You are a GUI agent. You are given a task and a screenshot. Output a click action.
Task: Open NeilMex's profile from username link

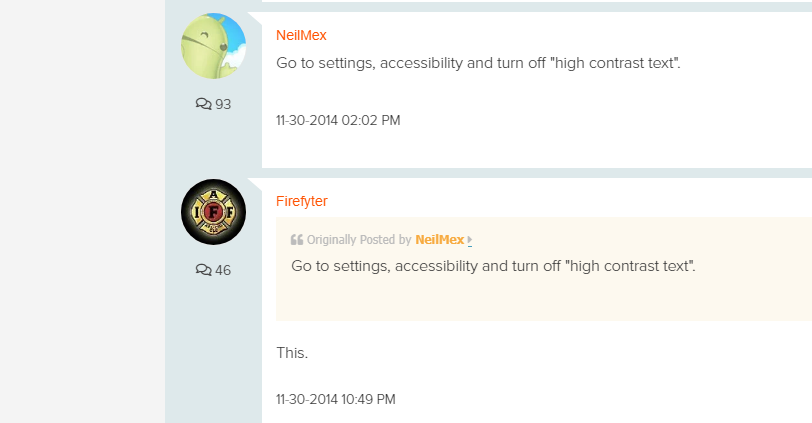301,35
